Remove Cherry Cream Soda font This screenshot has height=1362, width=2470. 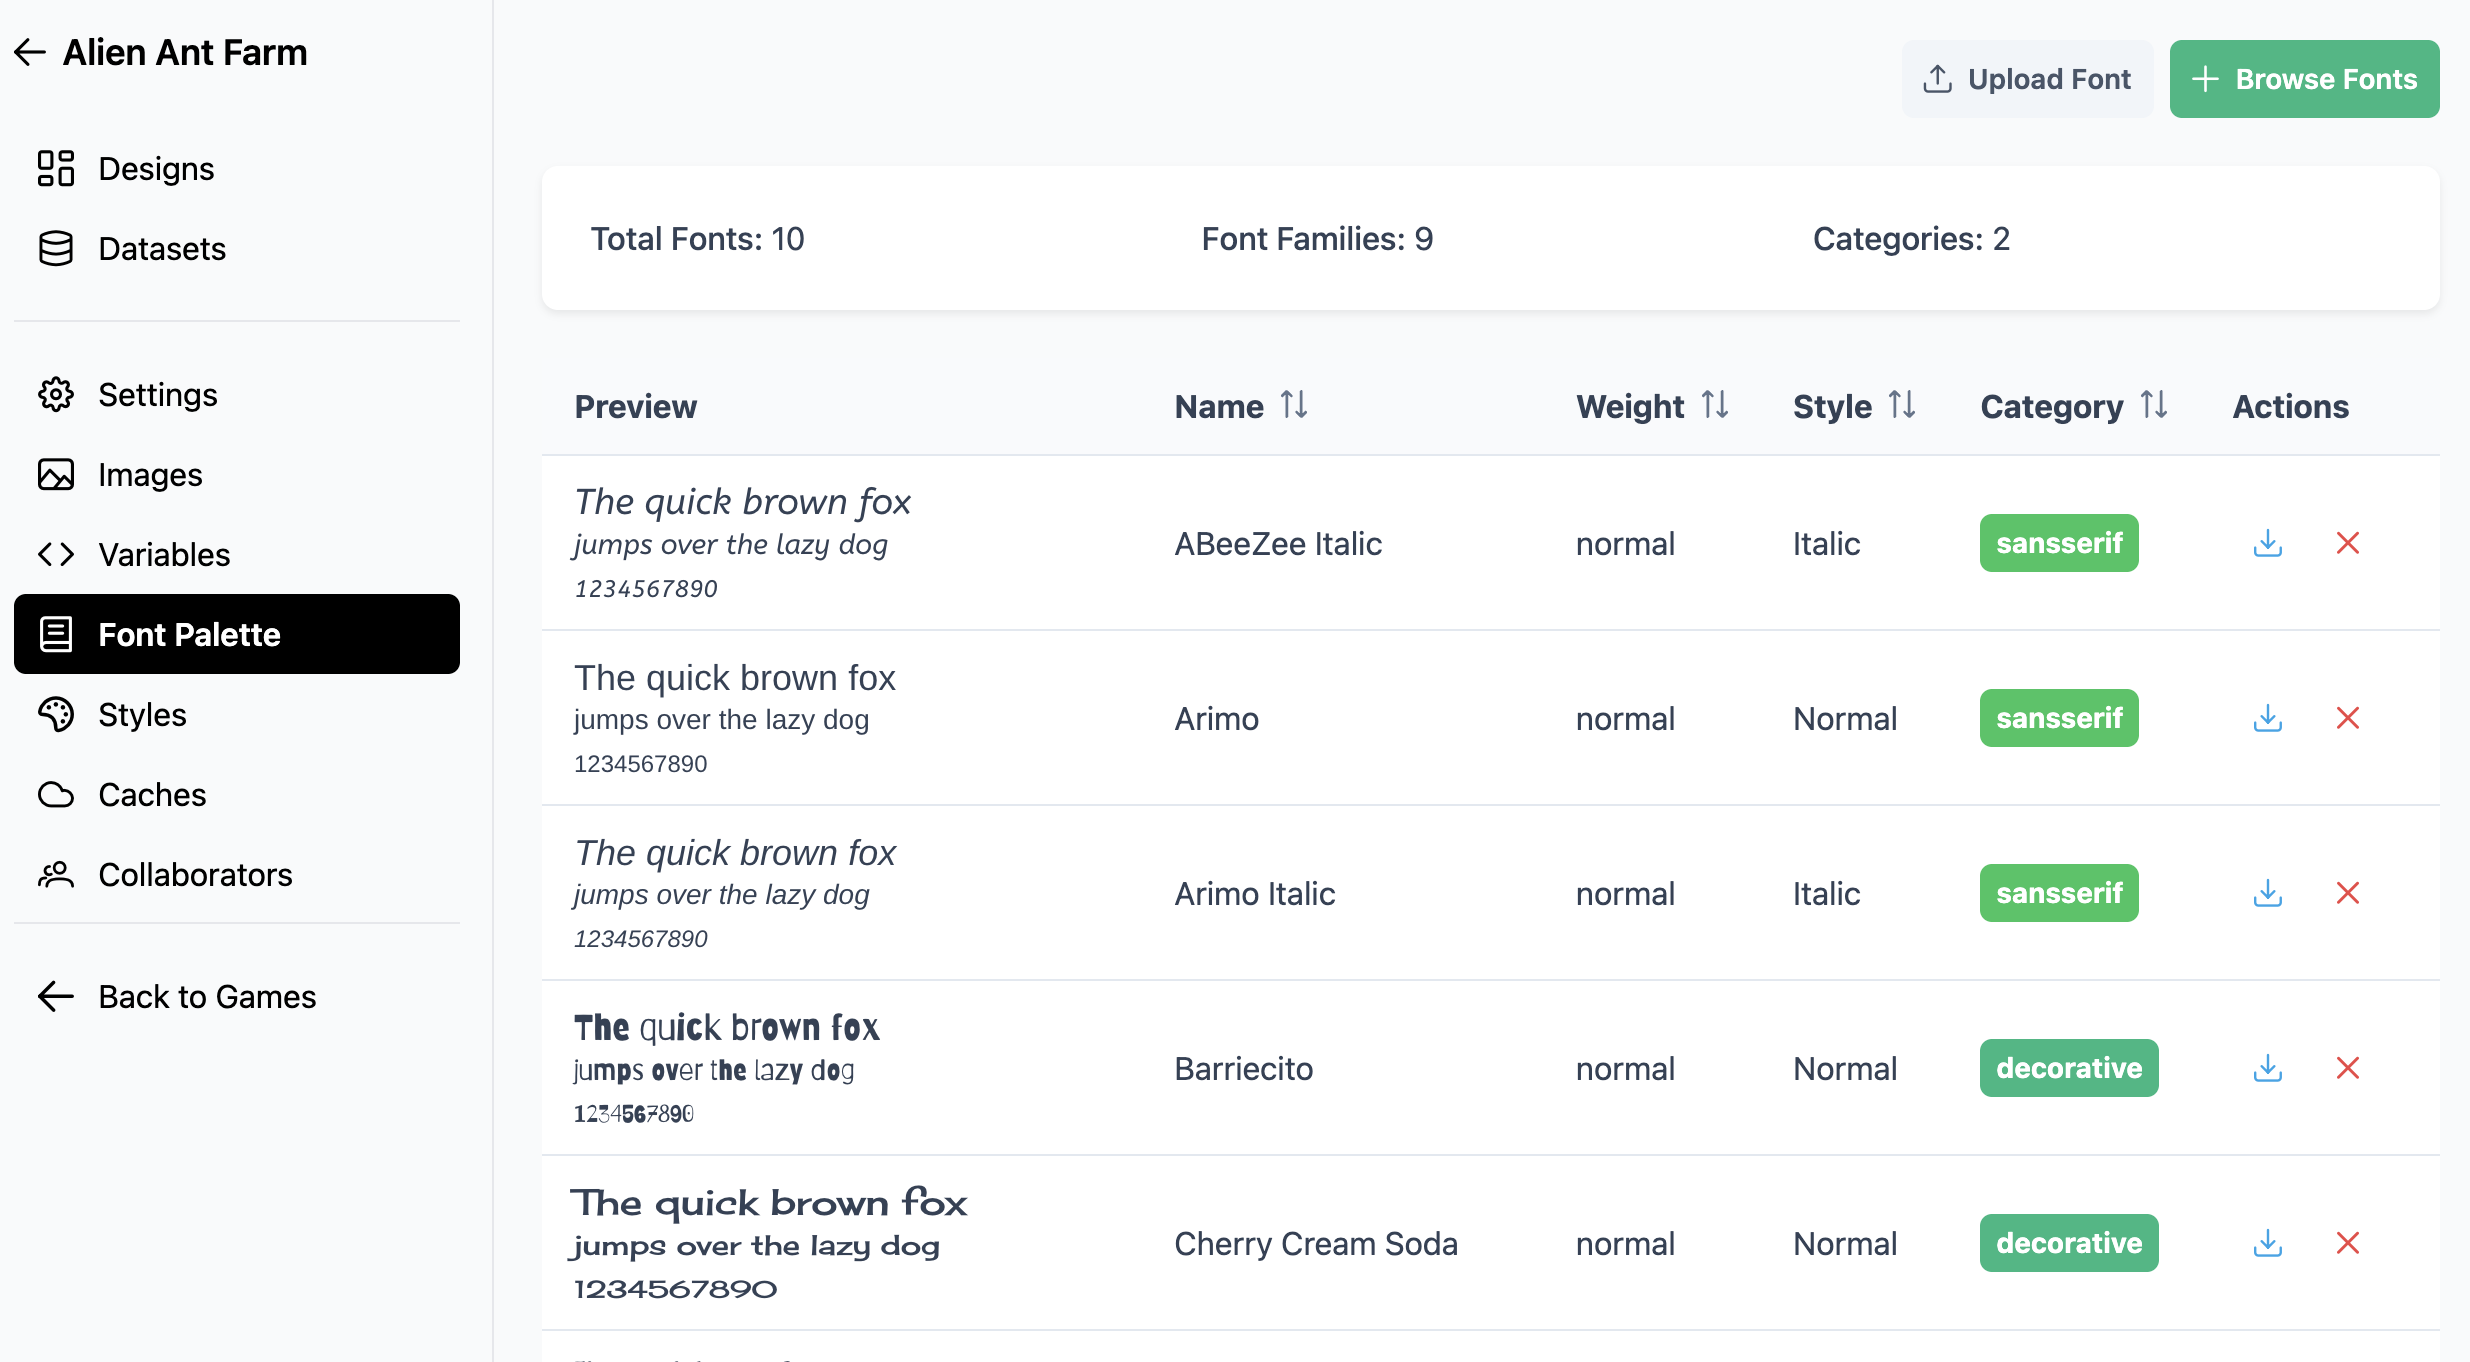click(x=2347, y=1243)
